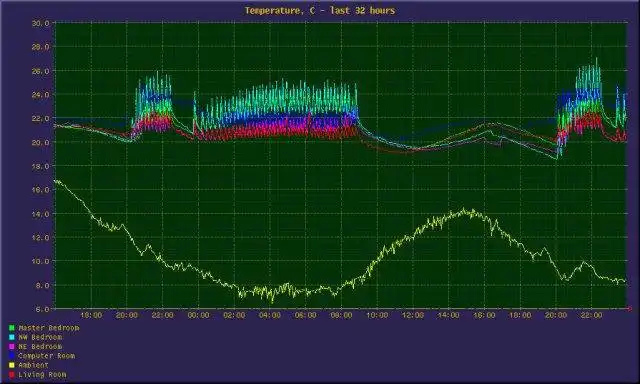The width and height of the screenshot is (640, 384).
Task: Click the 04:00 time axis label
Action: coord(270,315)
